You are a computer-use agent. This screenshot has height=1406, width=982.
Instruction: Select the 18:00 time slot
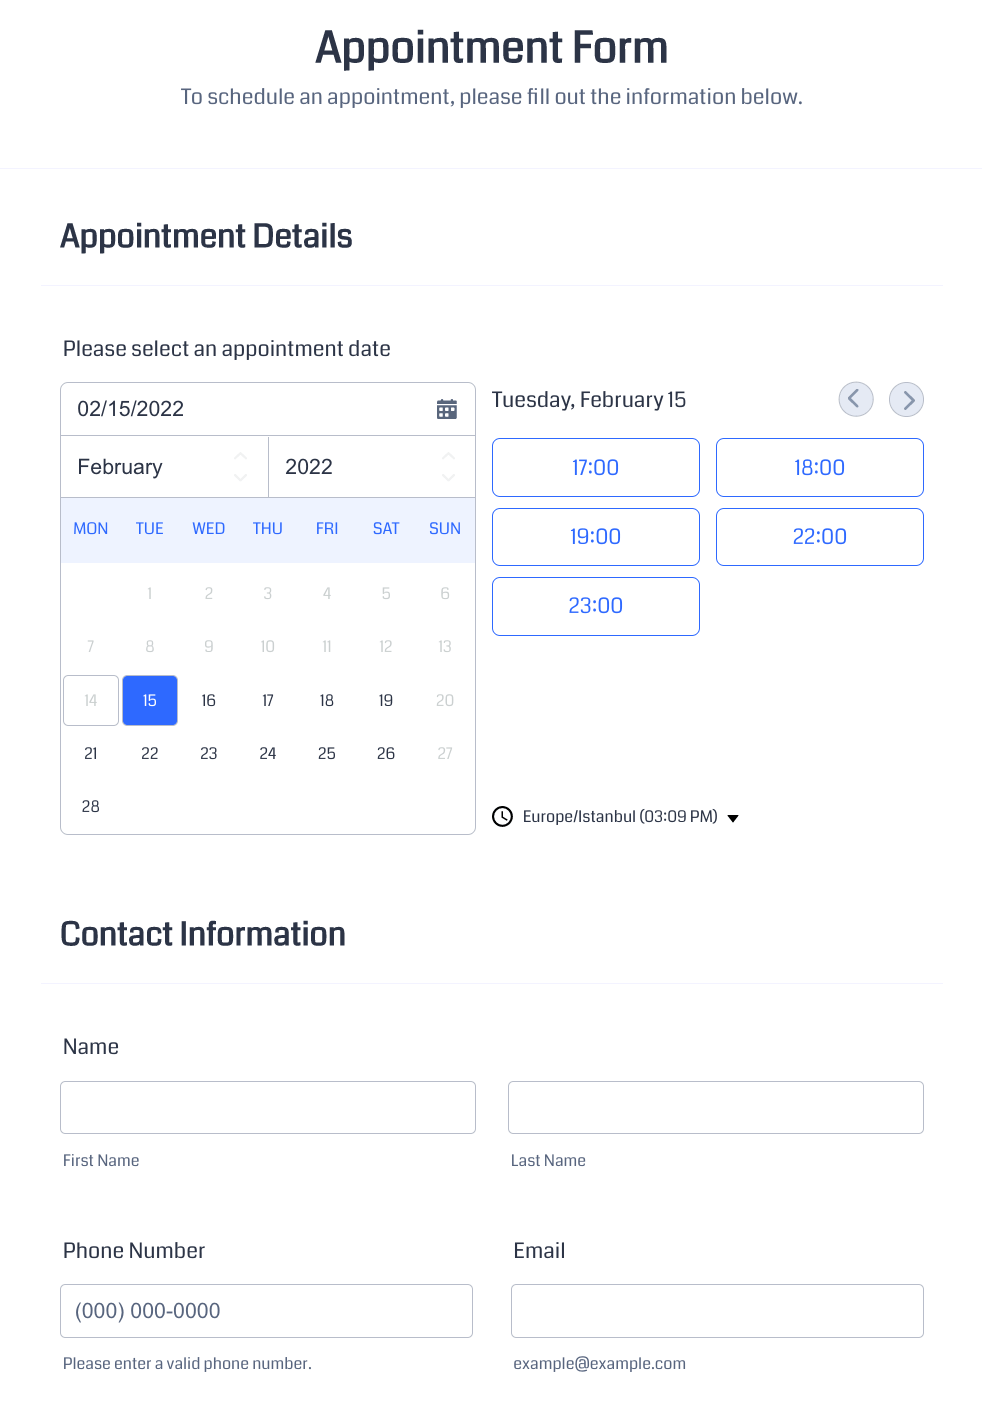coord(819,467)
